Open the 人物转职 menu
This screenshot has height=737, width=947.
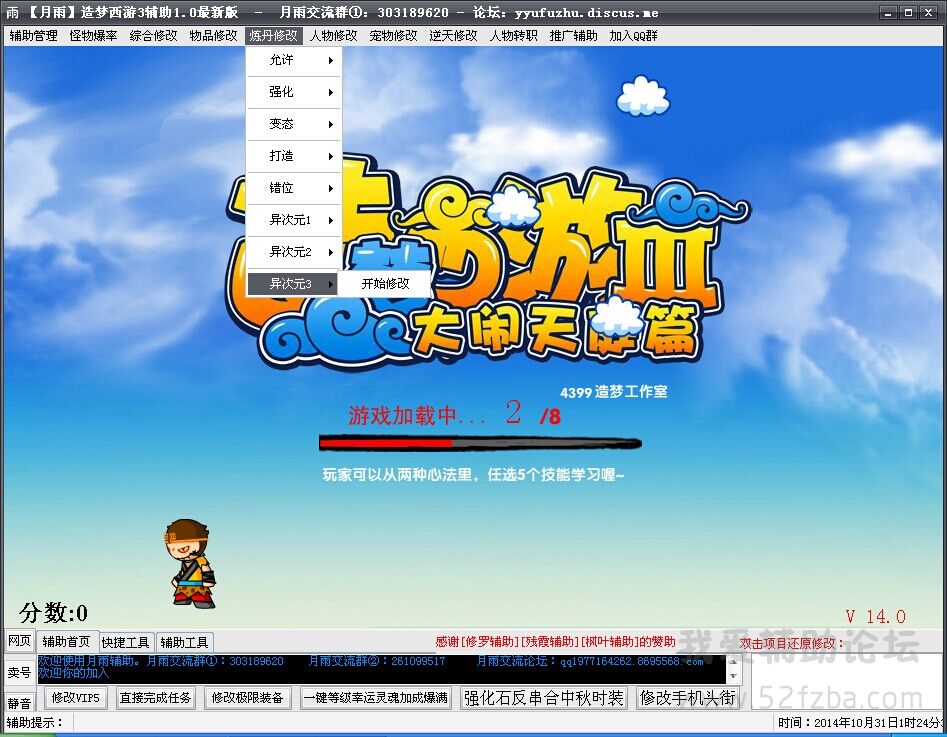point(513,36)
